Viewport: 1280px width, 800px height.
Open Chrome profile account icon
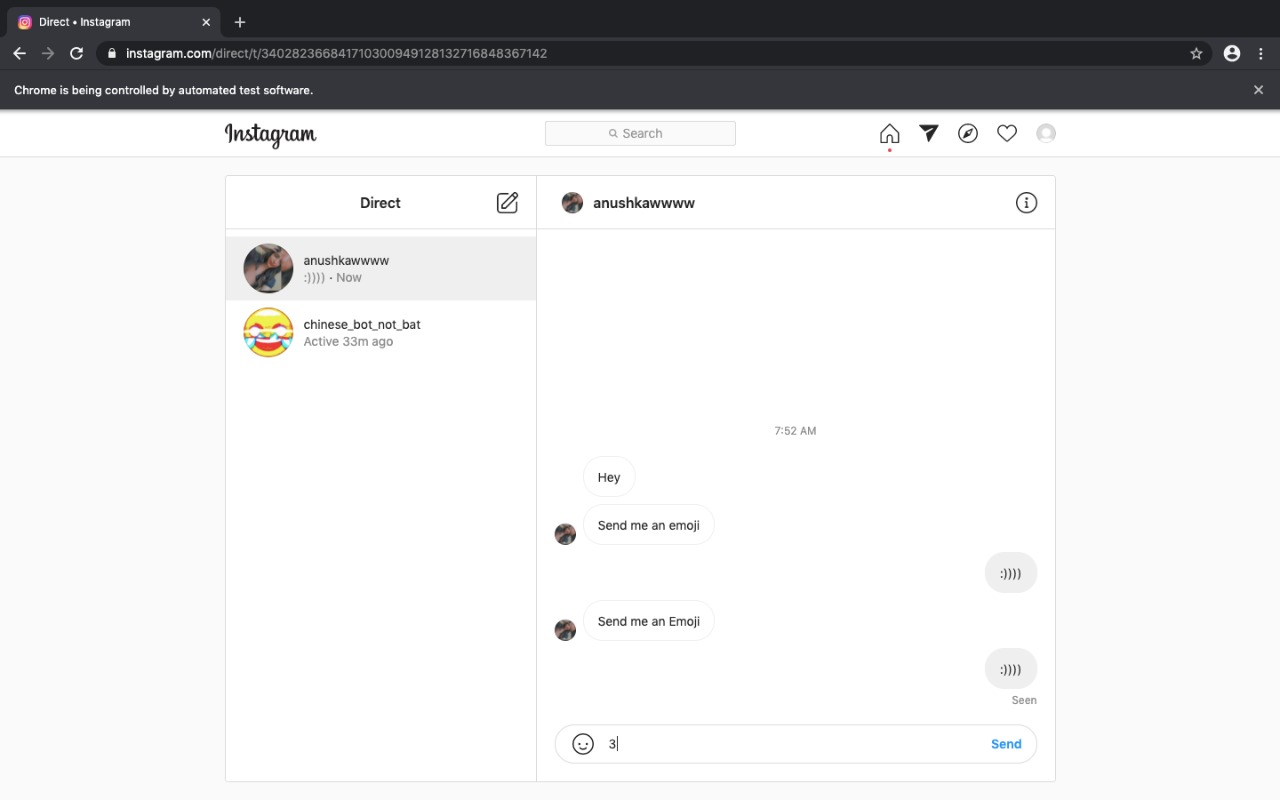click(1232, 53)
